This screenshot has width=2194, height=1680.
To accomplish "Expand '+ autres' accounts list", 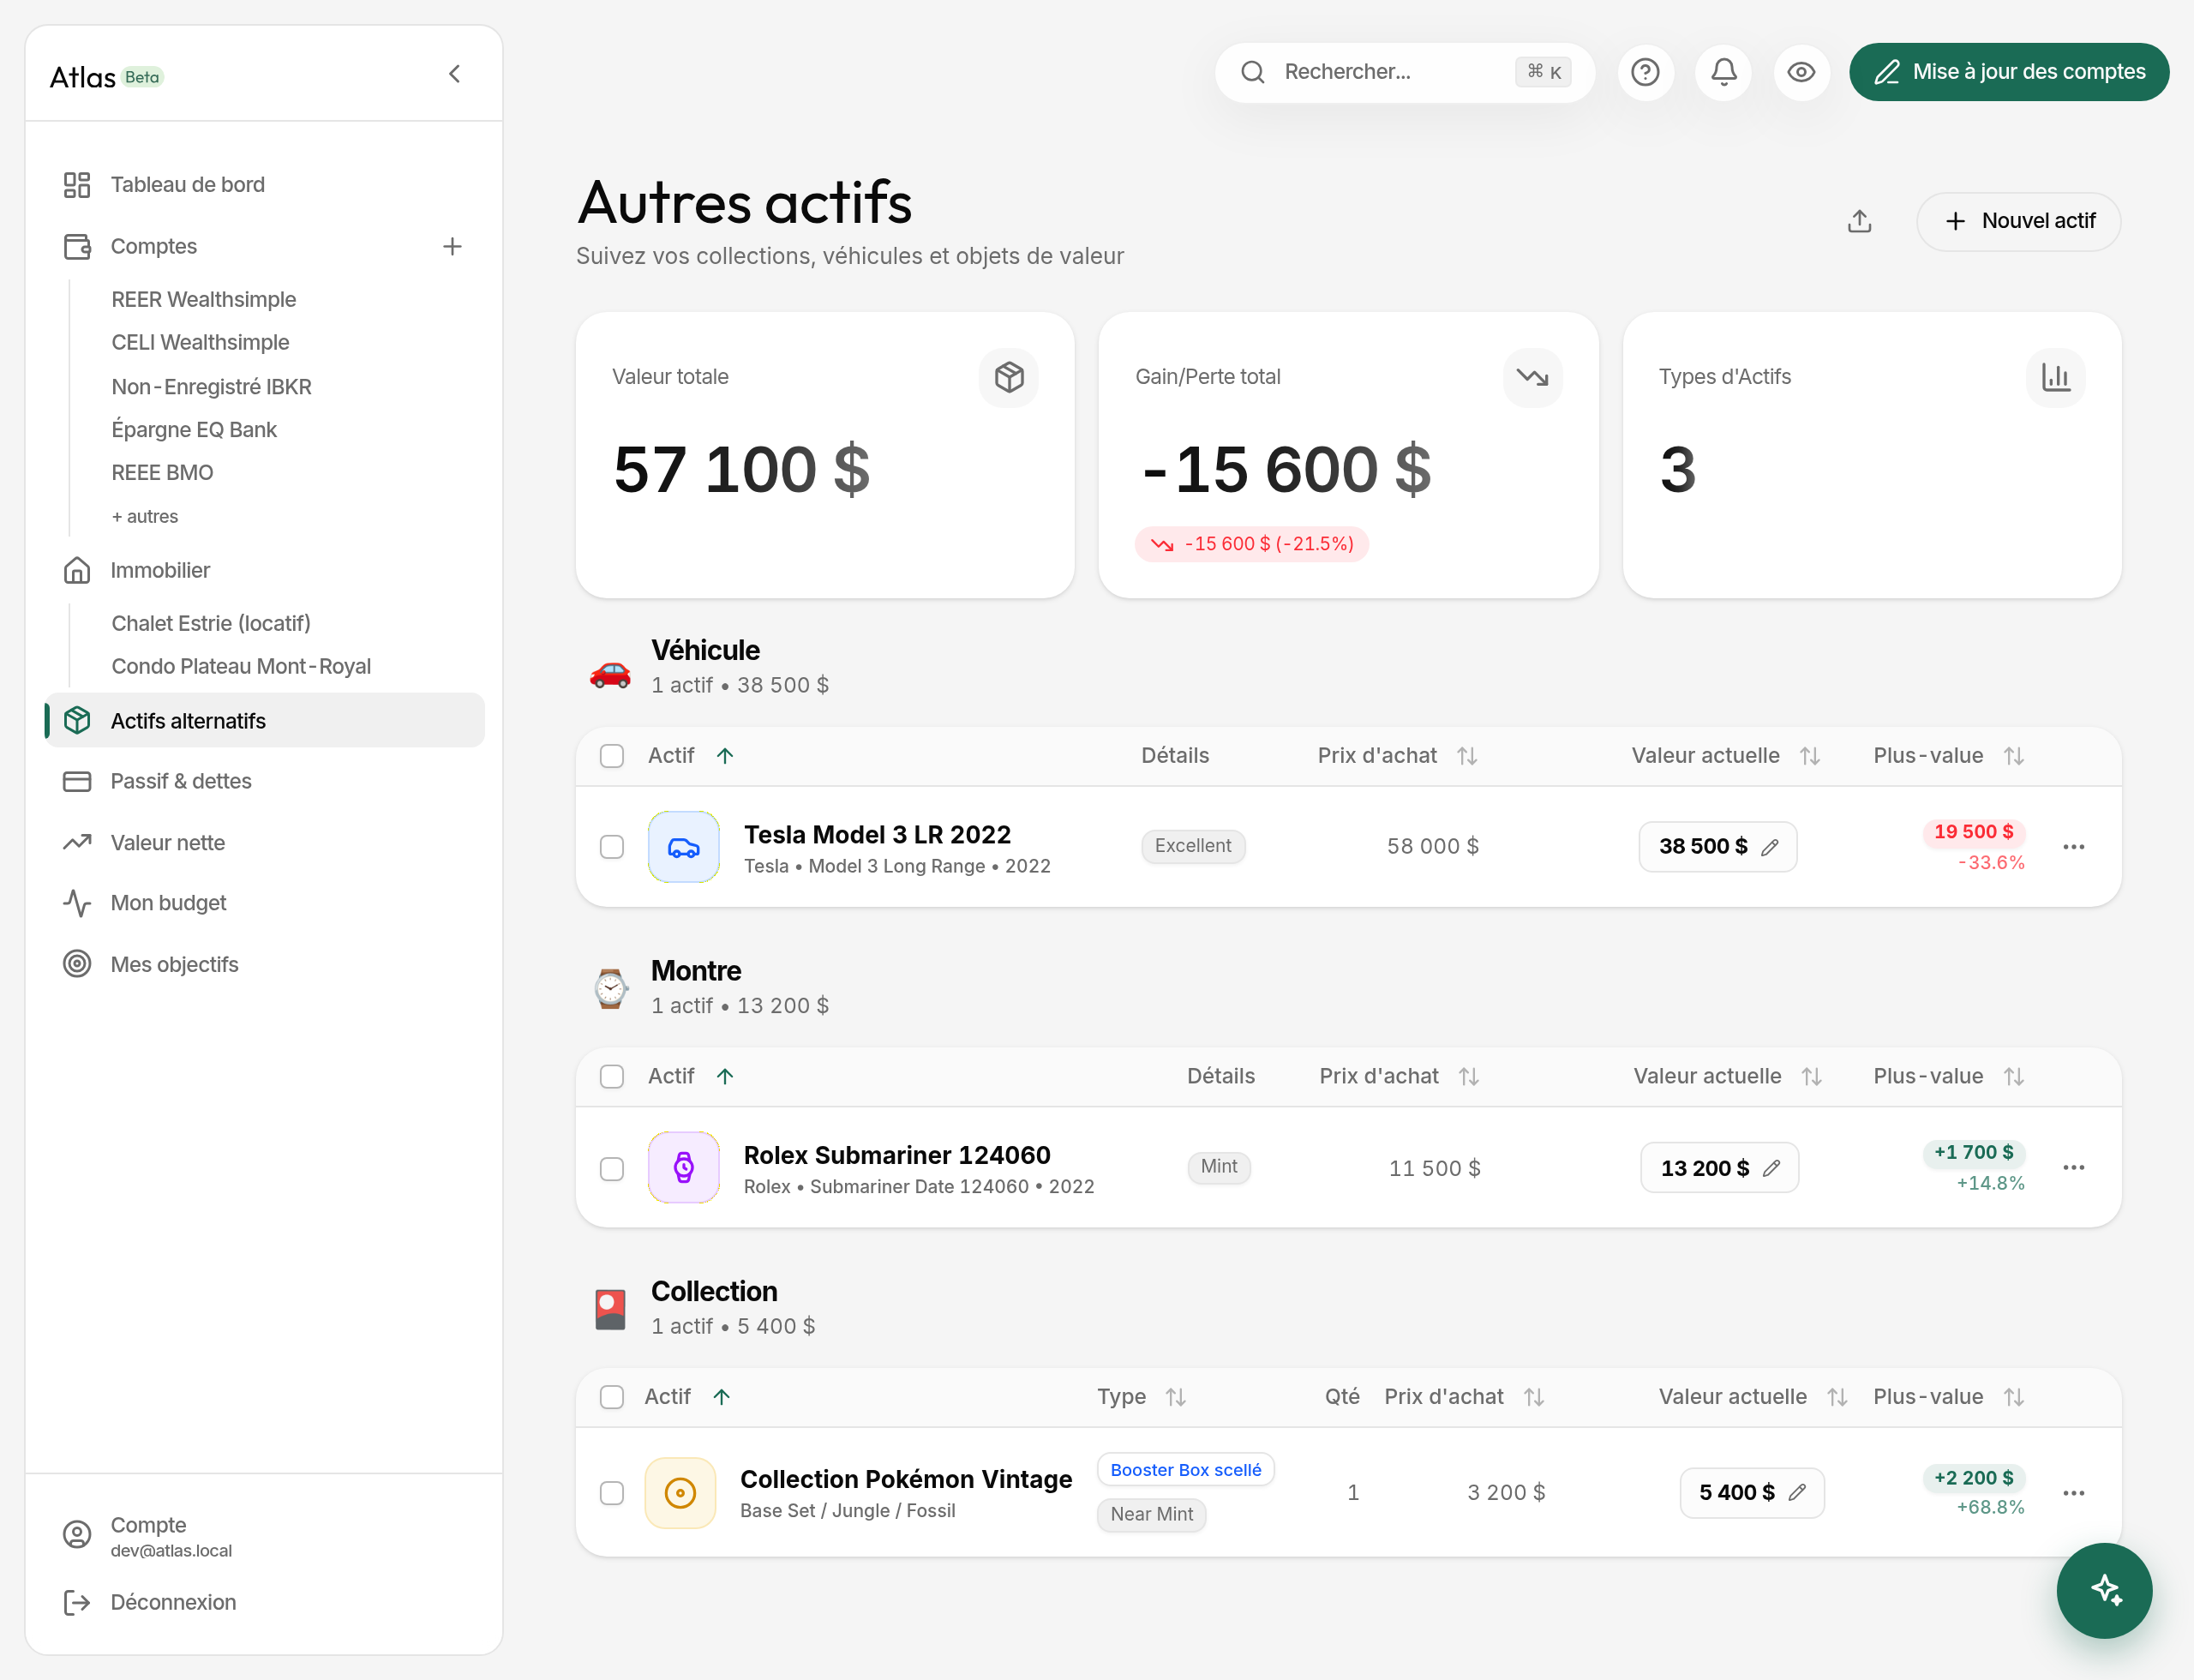I will tap(145, 516).
